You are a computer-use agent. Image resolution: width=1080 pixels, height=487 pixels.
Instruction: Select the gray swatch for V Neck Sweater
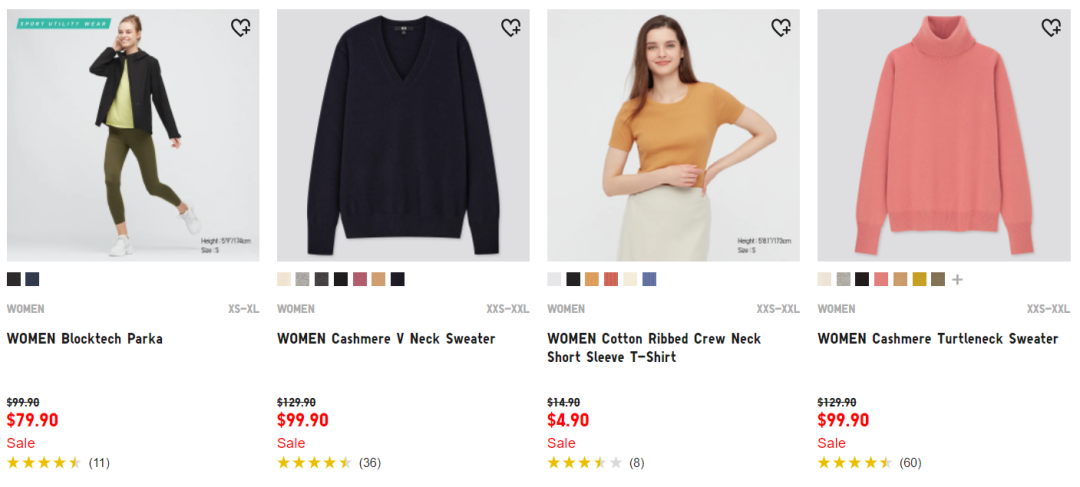point(302,279)
